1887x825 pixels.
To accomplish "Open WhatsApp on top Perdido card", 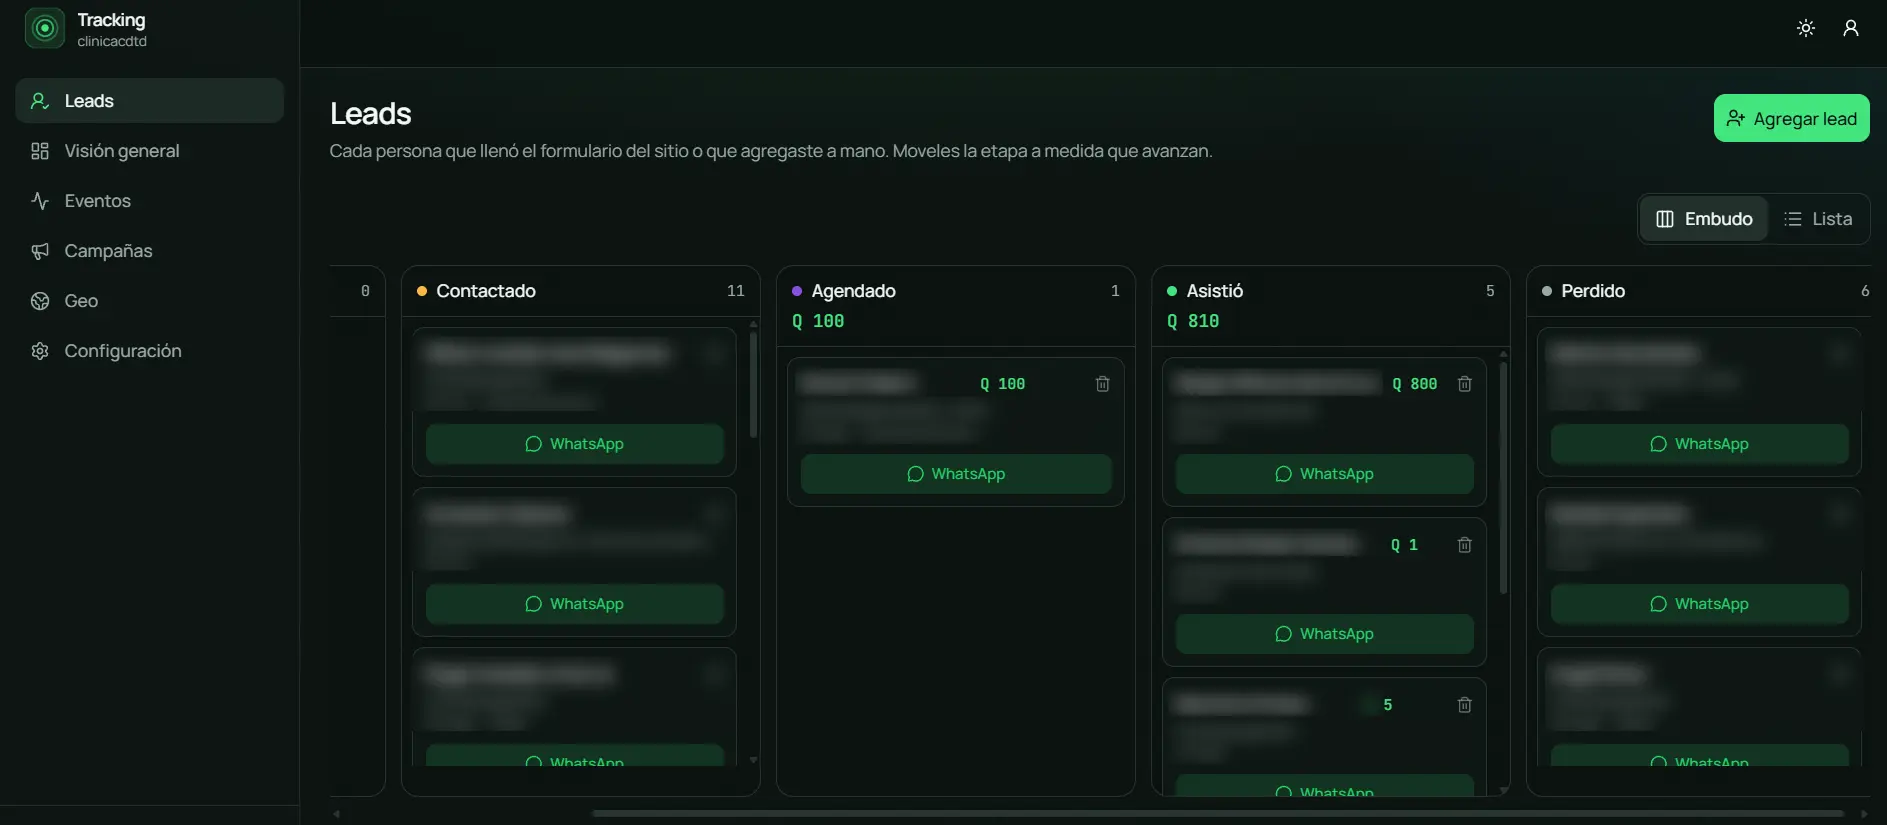I will point(1699,444).
